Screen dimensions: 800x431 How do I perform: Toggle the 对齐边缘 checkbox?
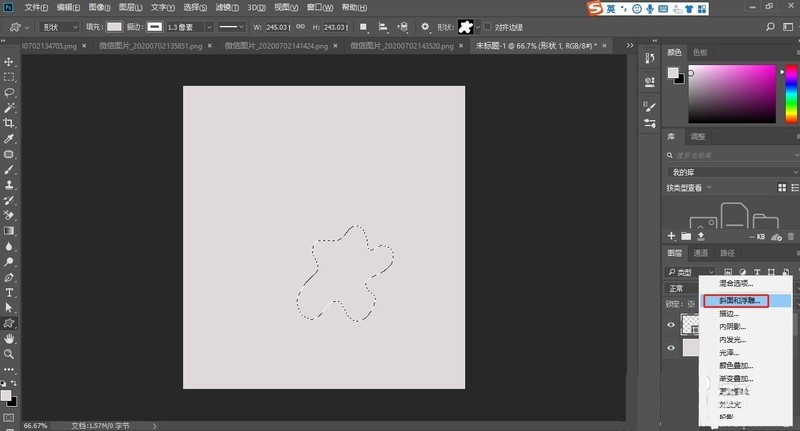click(x=489, y=27)
